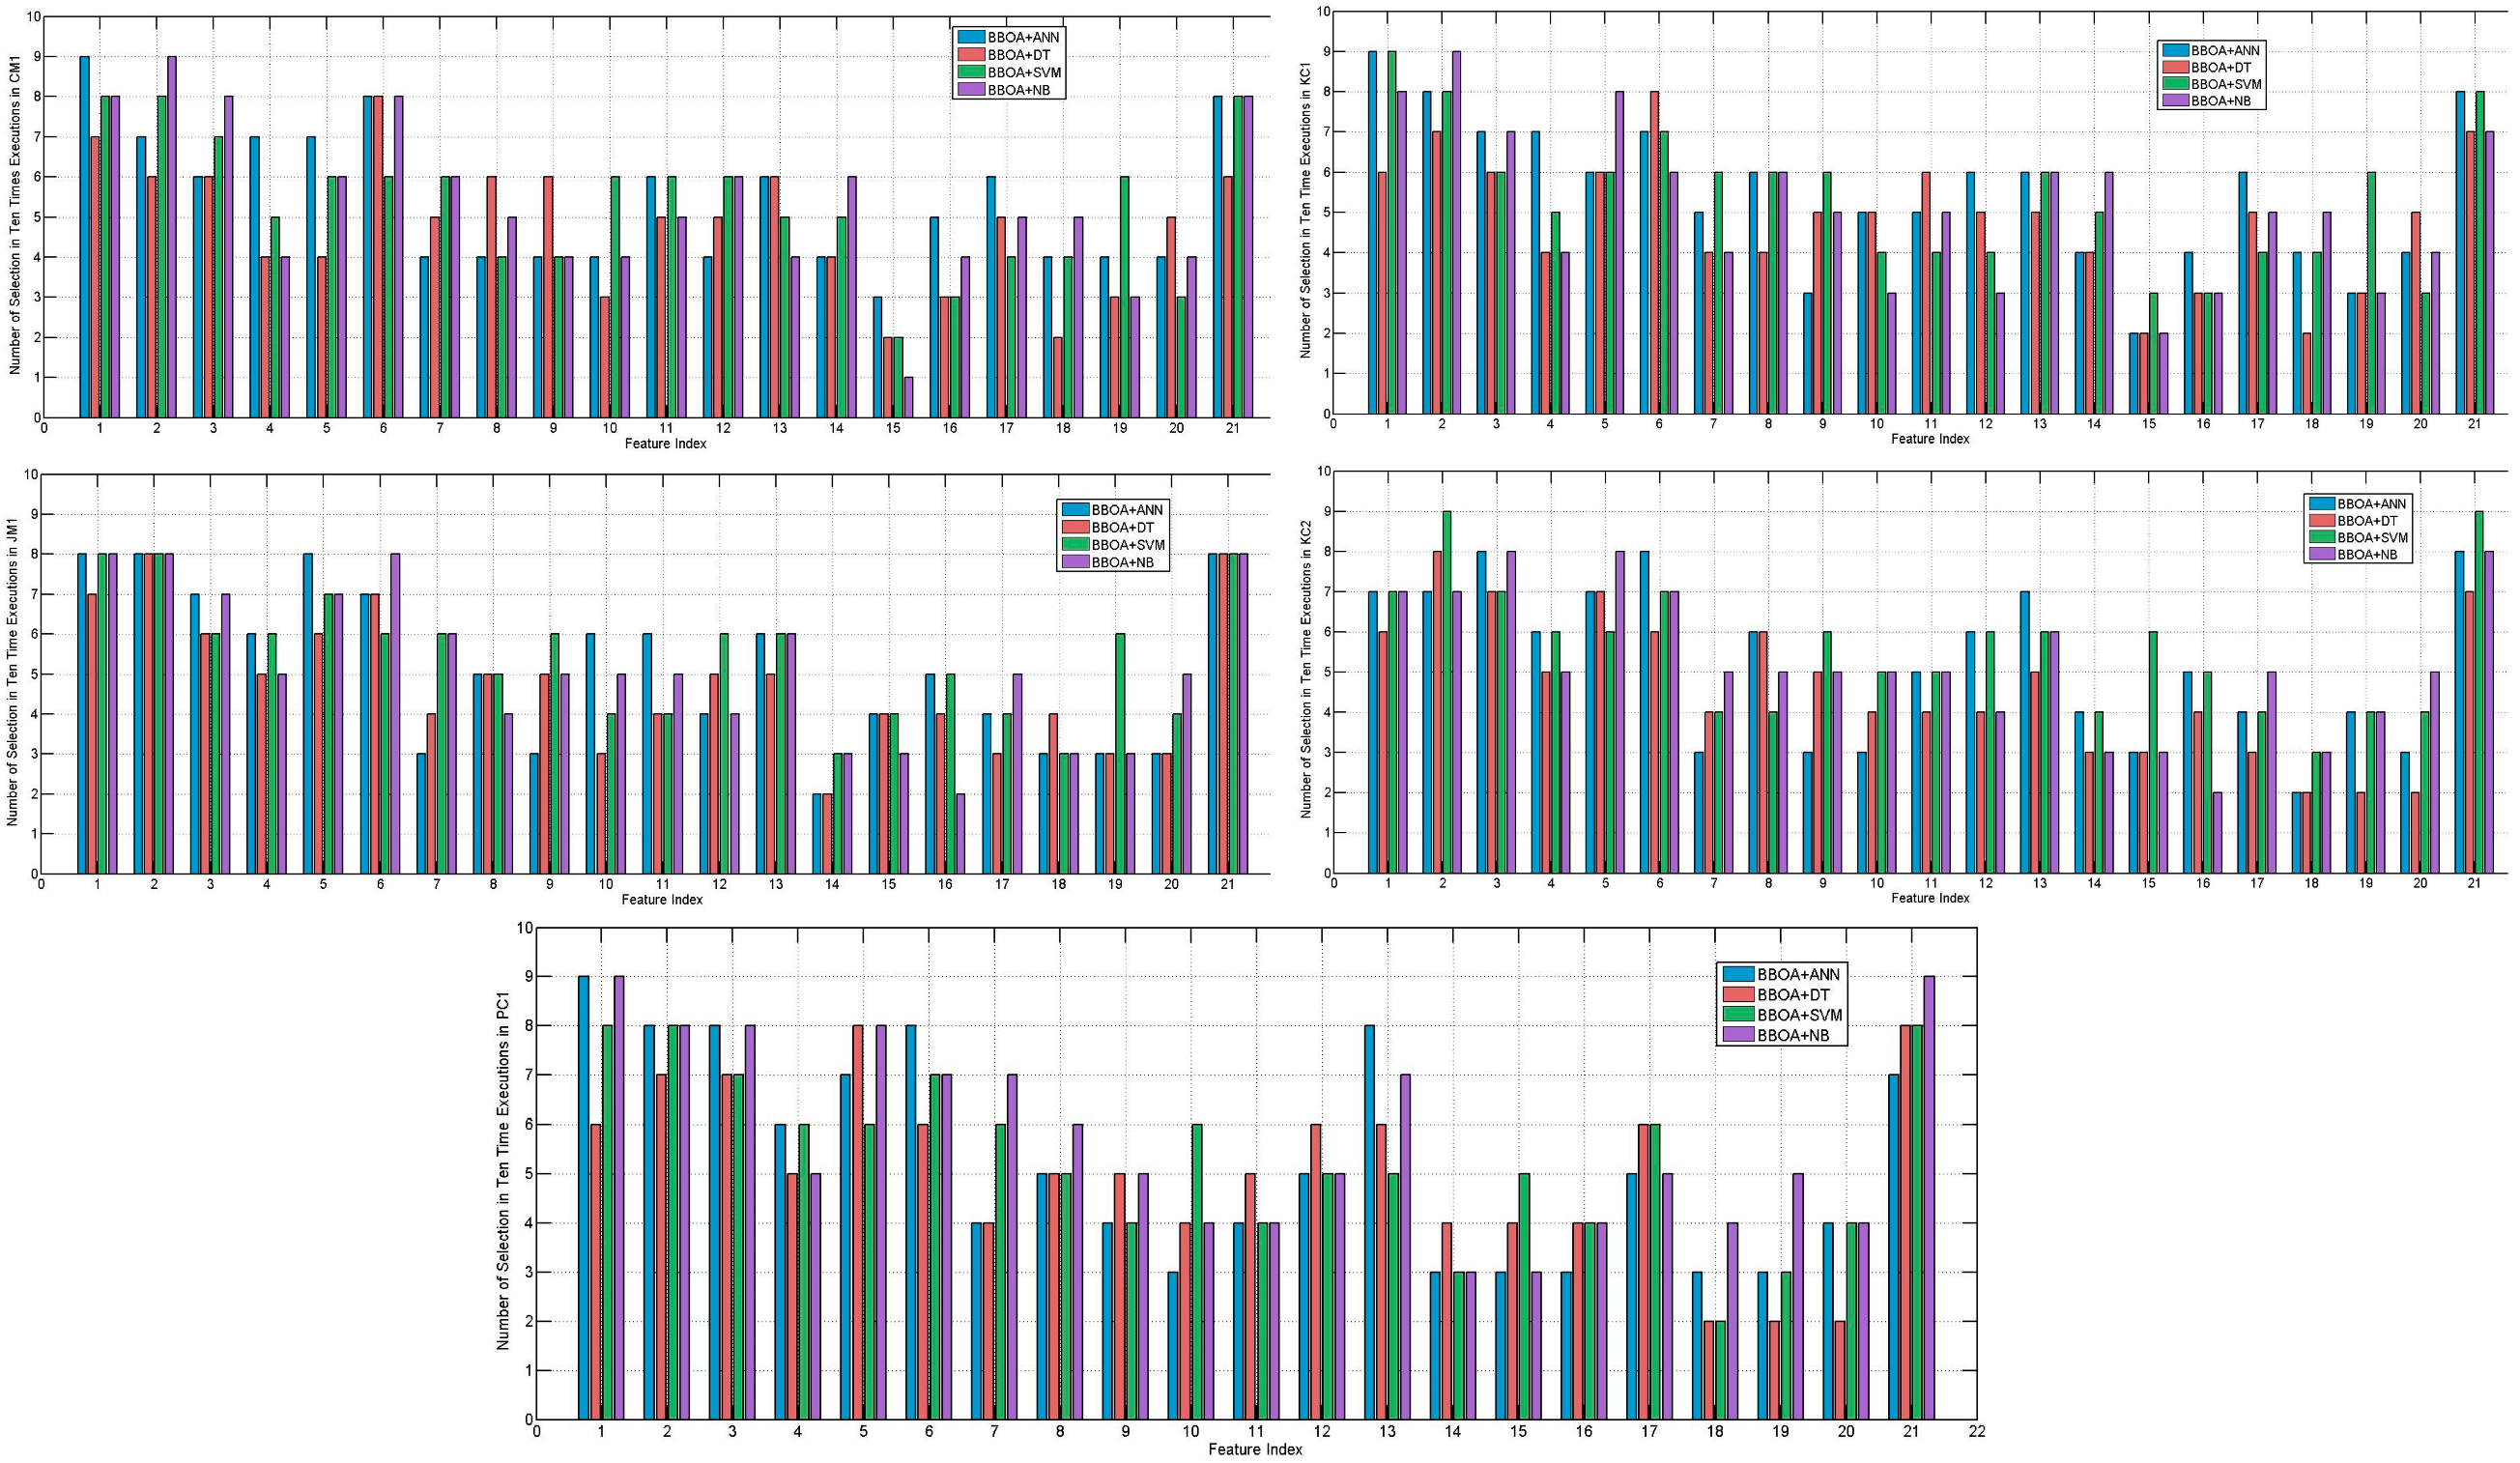
Task: Click purple bar for feature 21 in PC1 chart
Action: 1929,1197
